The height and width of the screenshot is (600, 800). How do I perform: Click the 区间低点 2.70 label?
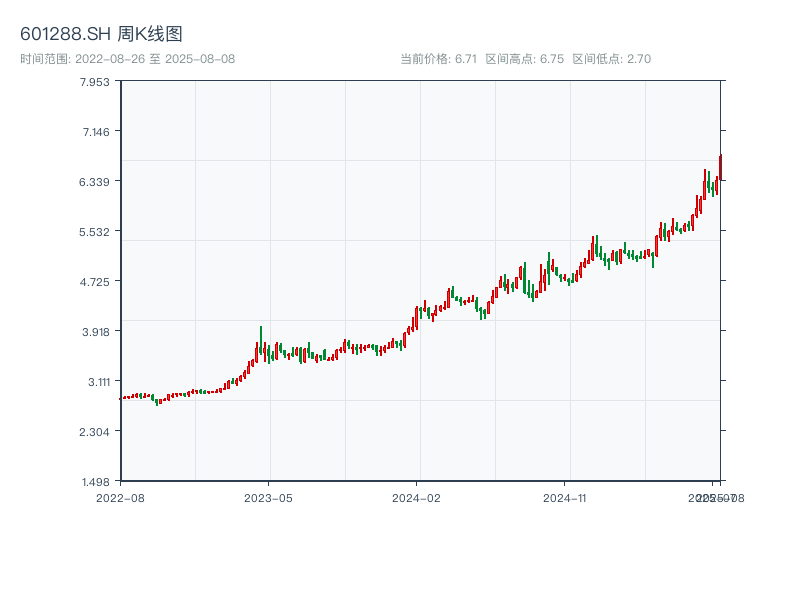(x=611, y=59)
